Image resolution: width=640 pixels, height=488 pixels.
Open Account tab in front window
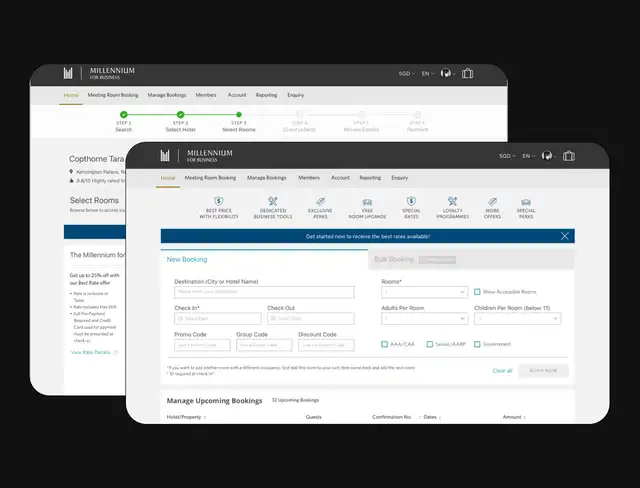340,178
